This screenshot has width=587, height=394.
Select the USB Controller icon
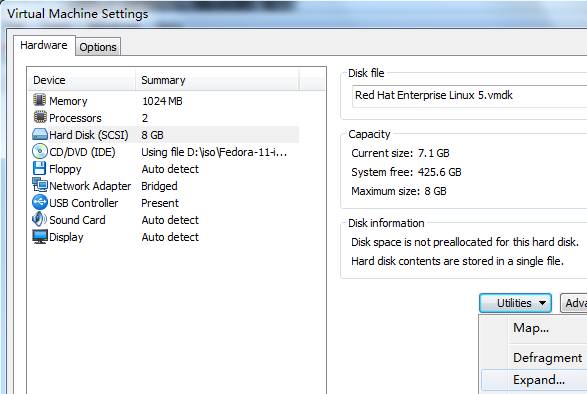[40, 202]
